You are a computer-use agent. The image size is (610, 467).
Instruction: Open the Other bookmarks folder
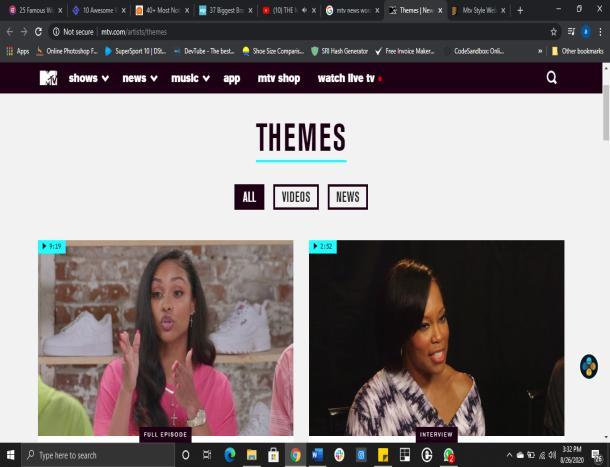tap(577, 51)
